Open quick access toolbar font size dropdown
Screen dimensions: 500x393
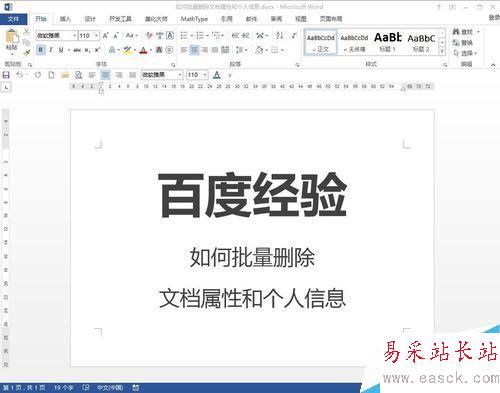click(x=205, y=75)
